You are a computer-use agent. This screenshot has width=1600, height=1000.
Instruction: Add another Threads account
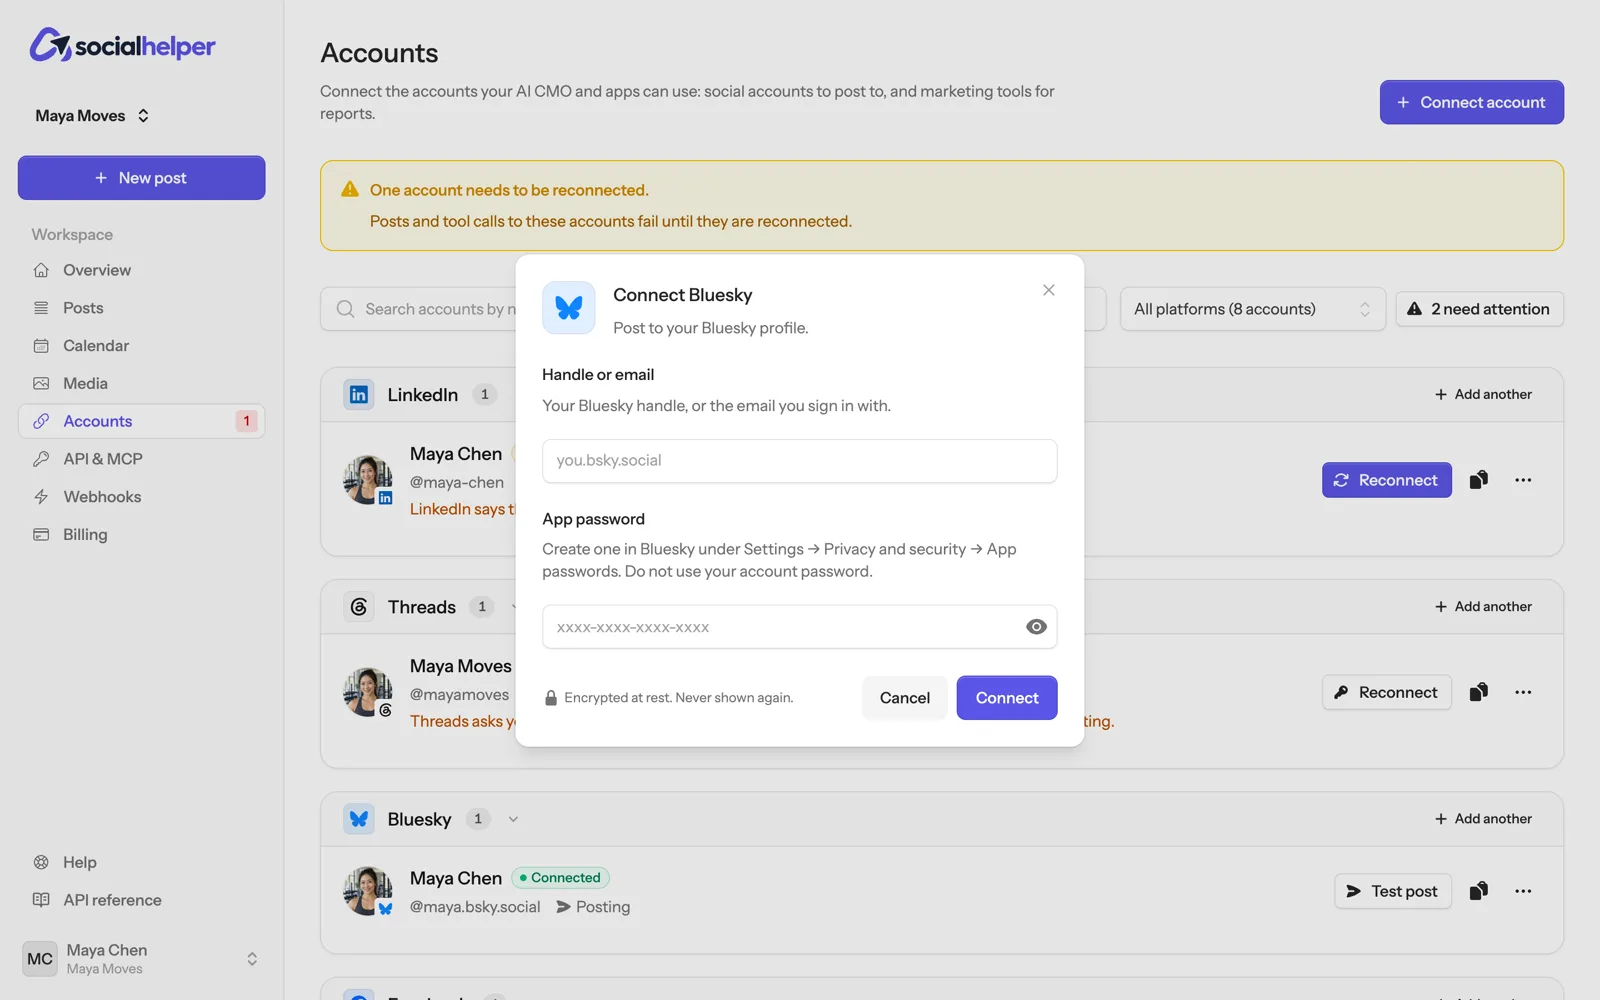pyautogui.click(x=1483, y=607)
